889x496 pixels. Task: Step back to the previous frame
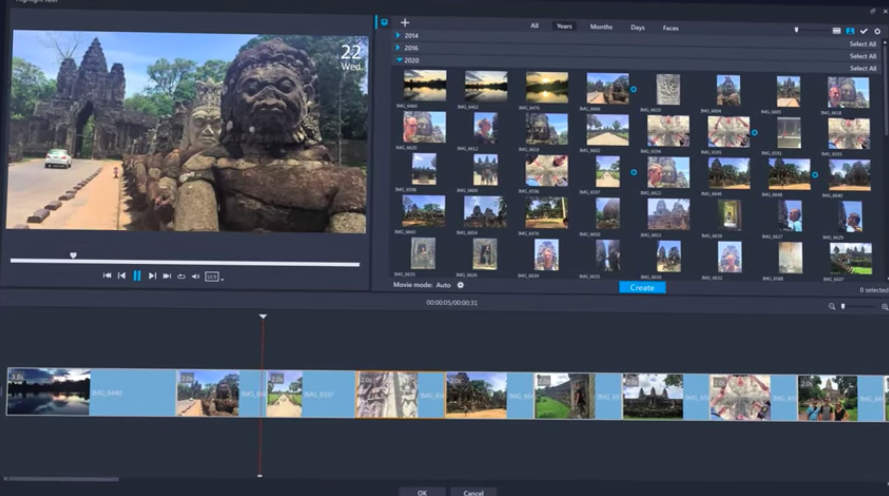pyautogui.click(x=122, y=276)
